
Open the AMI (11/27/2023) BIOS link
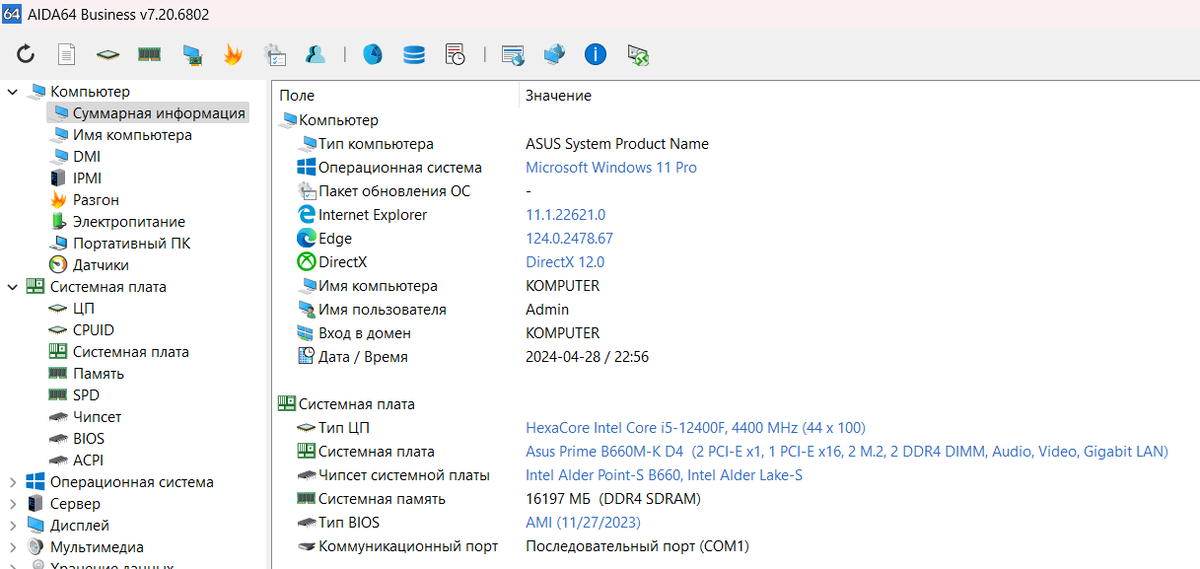[583, 523]
